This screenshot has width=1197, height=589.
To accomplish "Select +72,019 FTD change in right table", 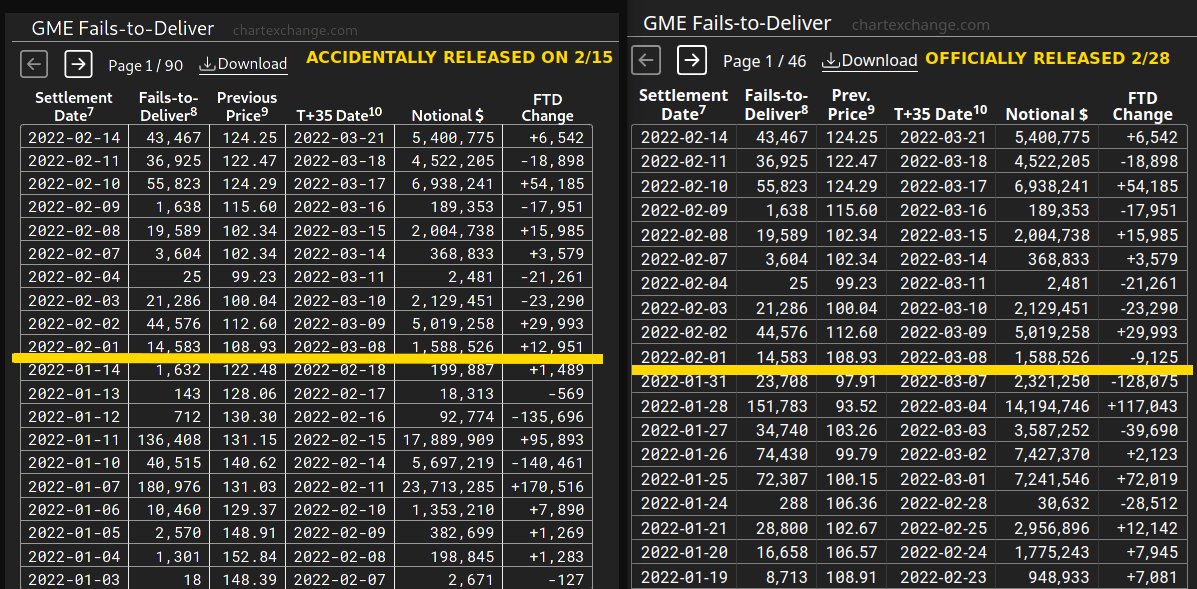I will pos(1147,480).
